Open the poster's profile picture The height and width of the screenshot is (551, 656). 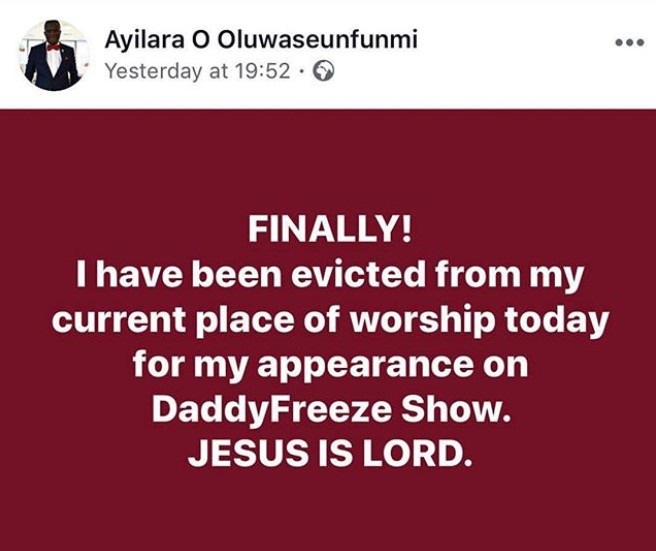pyautogui.click(x=53, y=55)
